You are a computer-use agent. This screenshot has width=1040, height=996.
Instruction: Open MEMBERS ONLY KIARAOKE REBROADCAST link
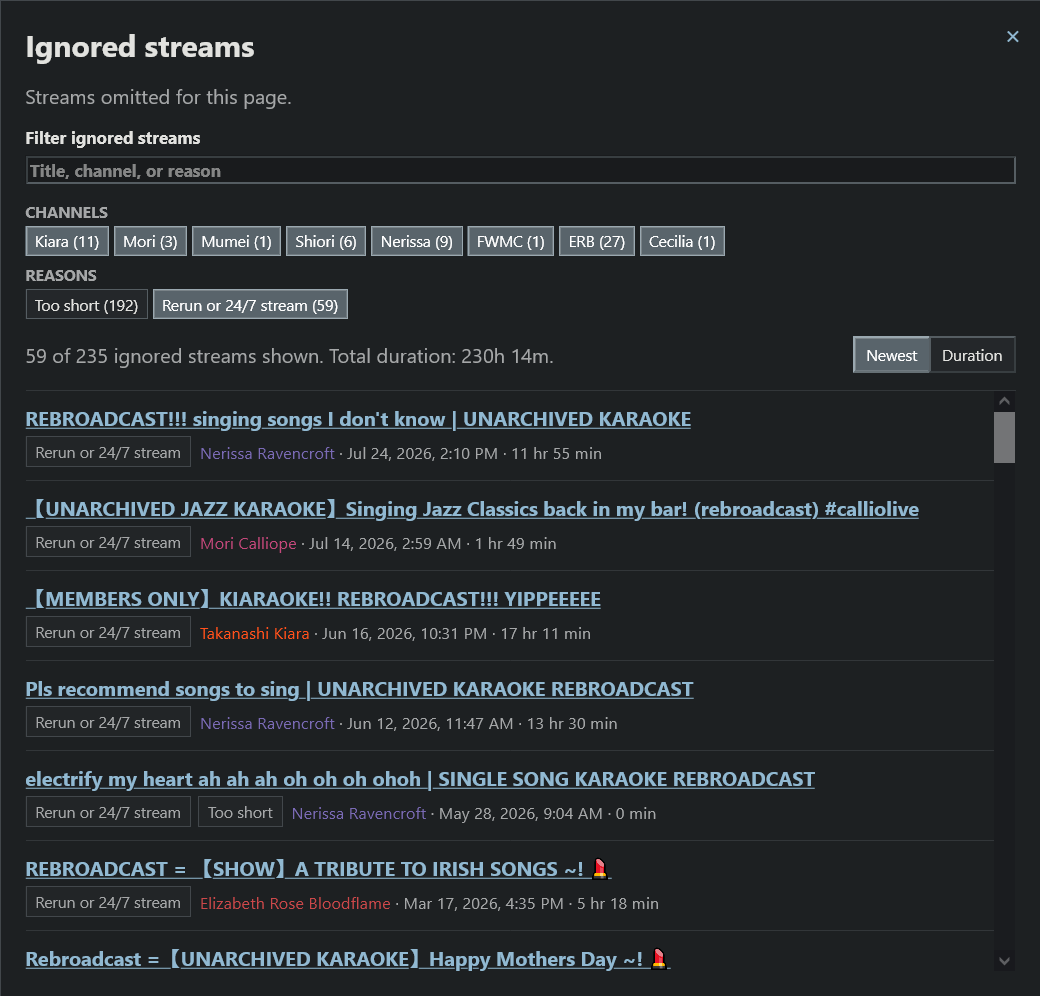(x=313, y=599)
